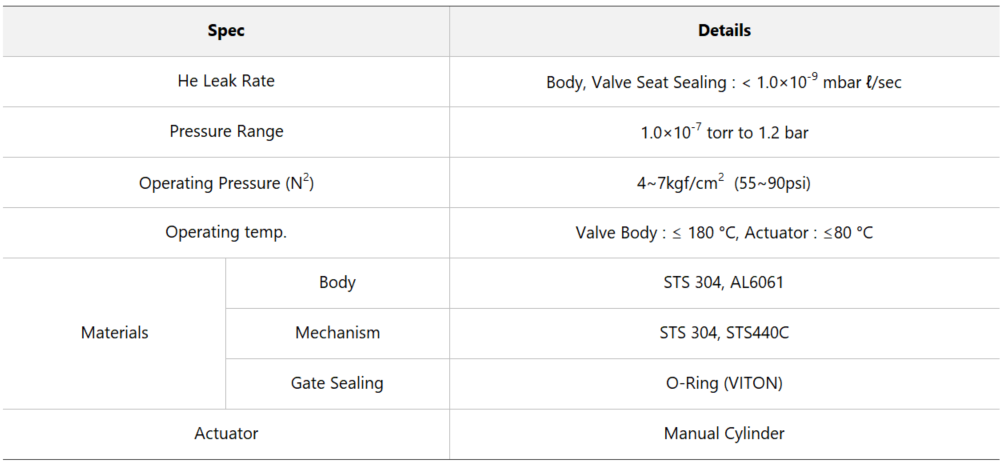Click the 55~90psi text
Viewport: 1004px width, 462px height.
773,183
